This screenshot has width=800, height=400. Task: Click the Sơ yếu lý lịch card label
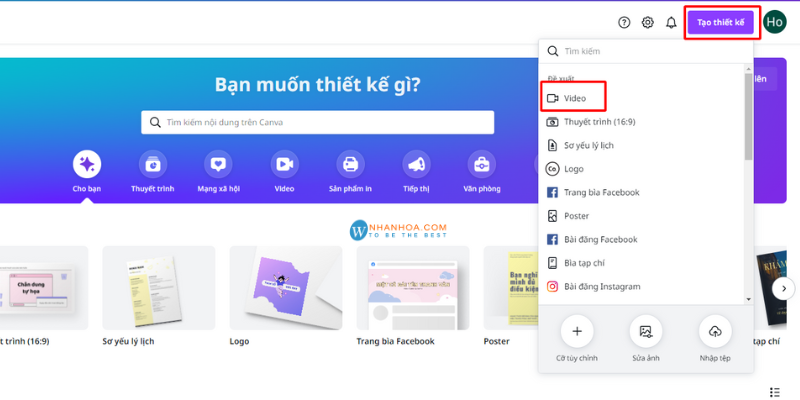click(128, 341)
